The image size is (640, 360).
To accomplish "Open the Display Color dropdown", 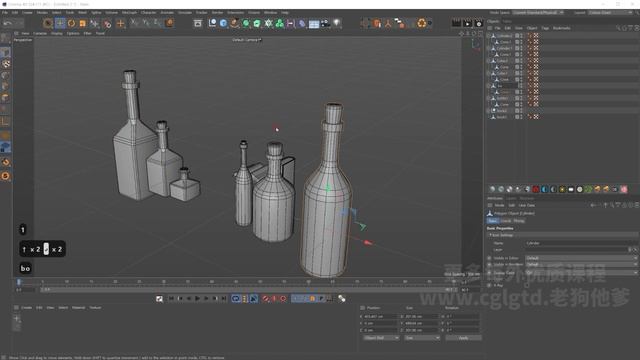I will tap(581, 272).
